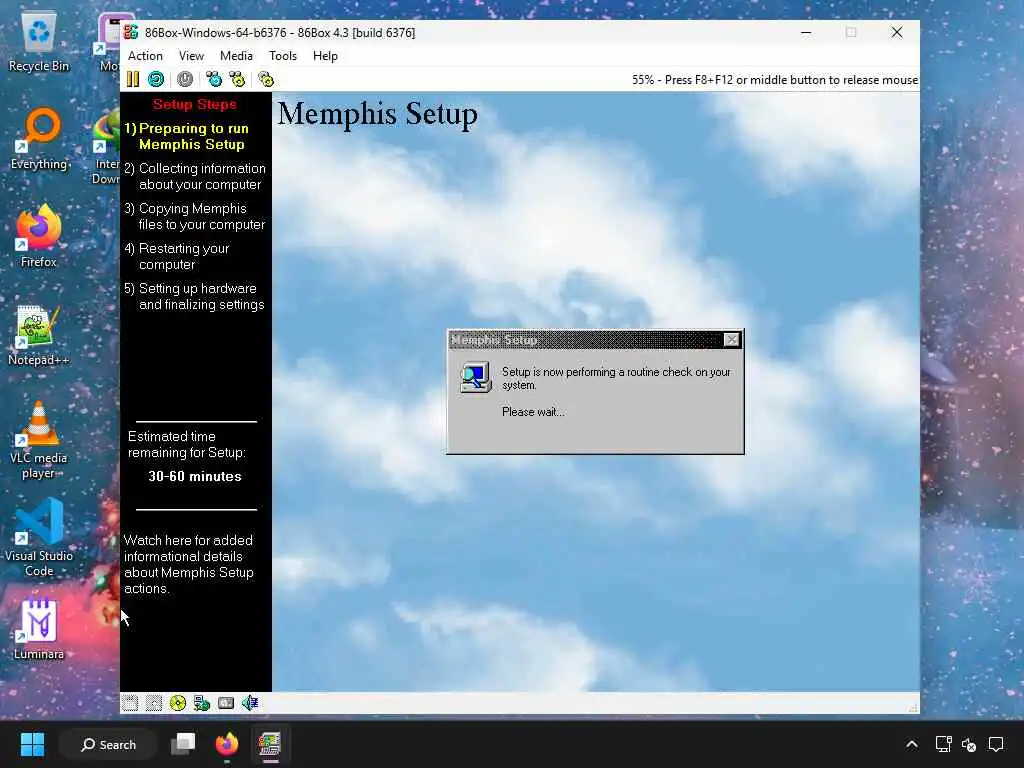1024x768 pixels.
Task: Click the second floppy drive status icon
Action: [154, 703]
